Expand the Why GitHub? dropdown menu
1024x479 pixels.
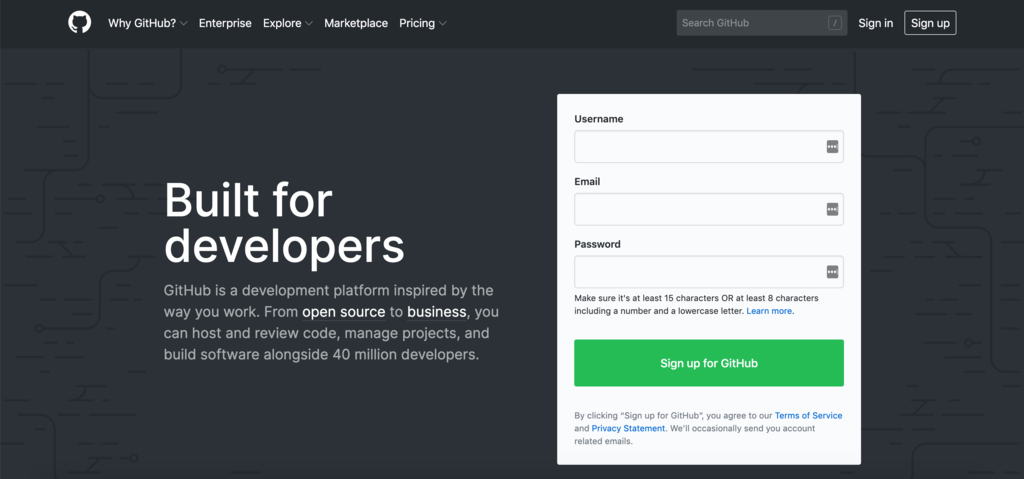(x=148, y=23)
